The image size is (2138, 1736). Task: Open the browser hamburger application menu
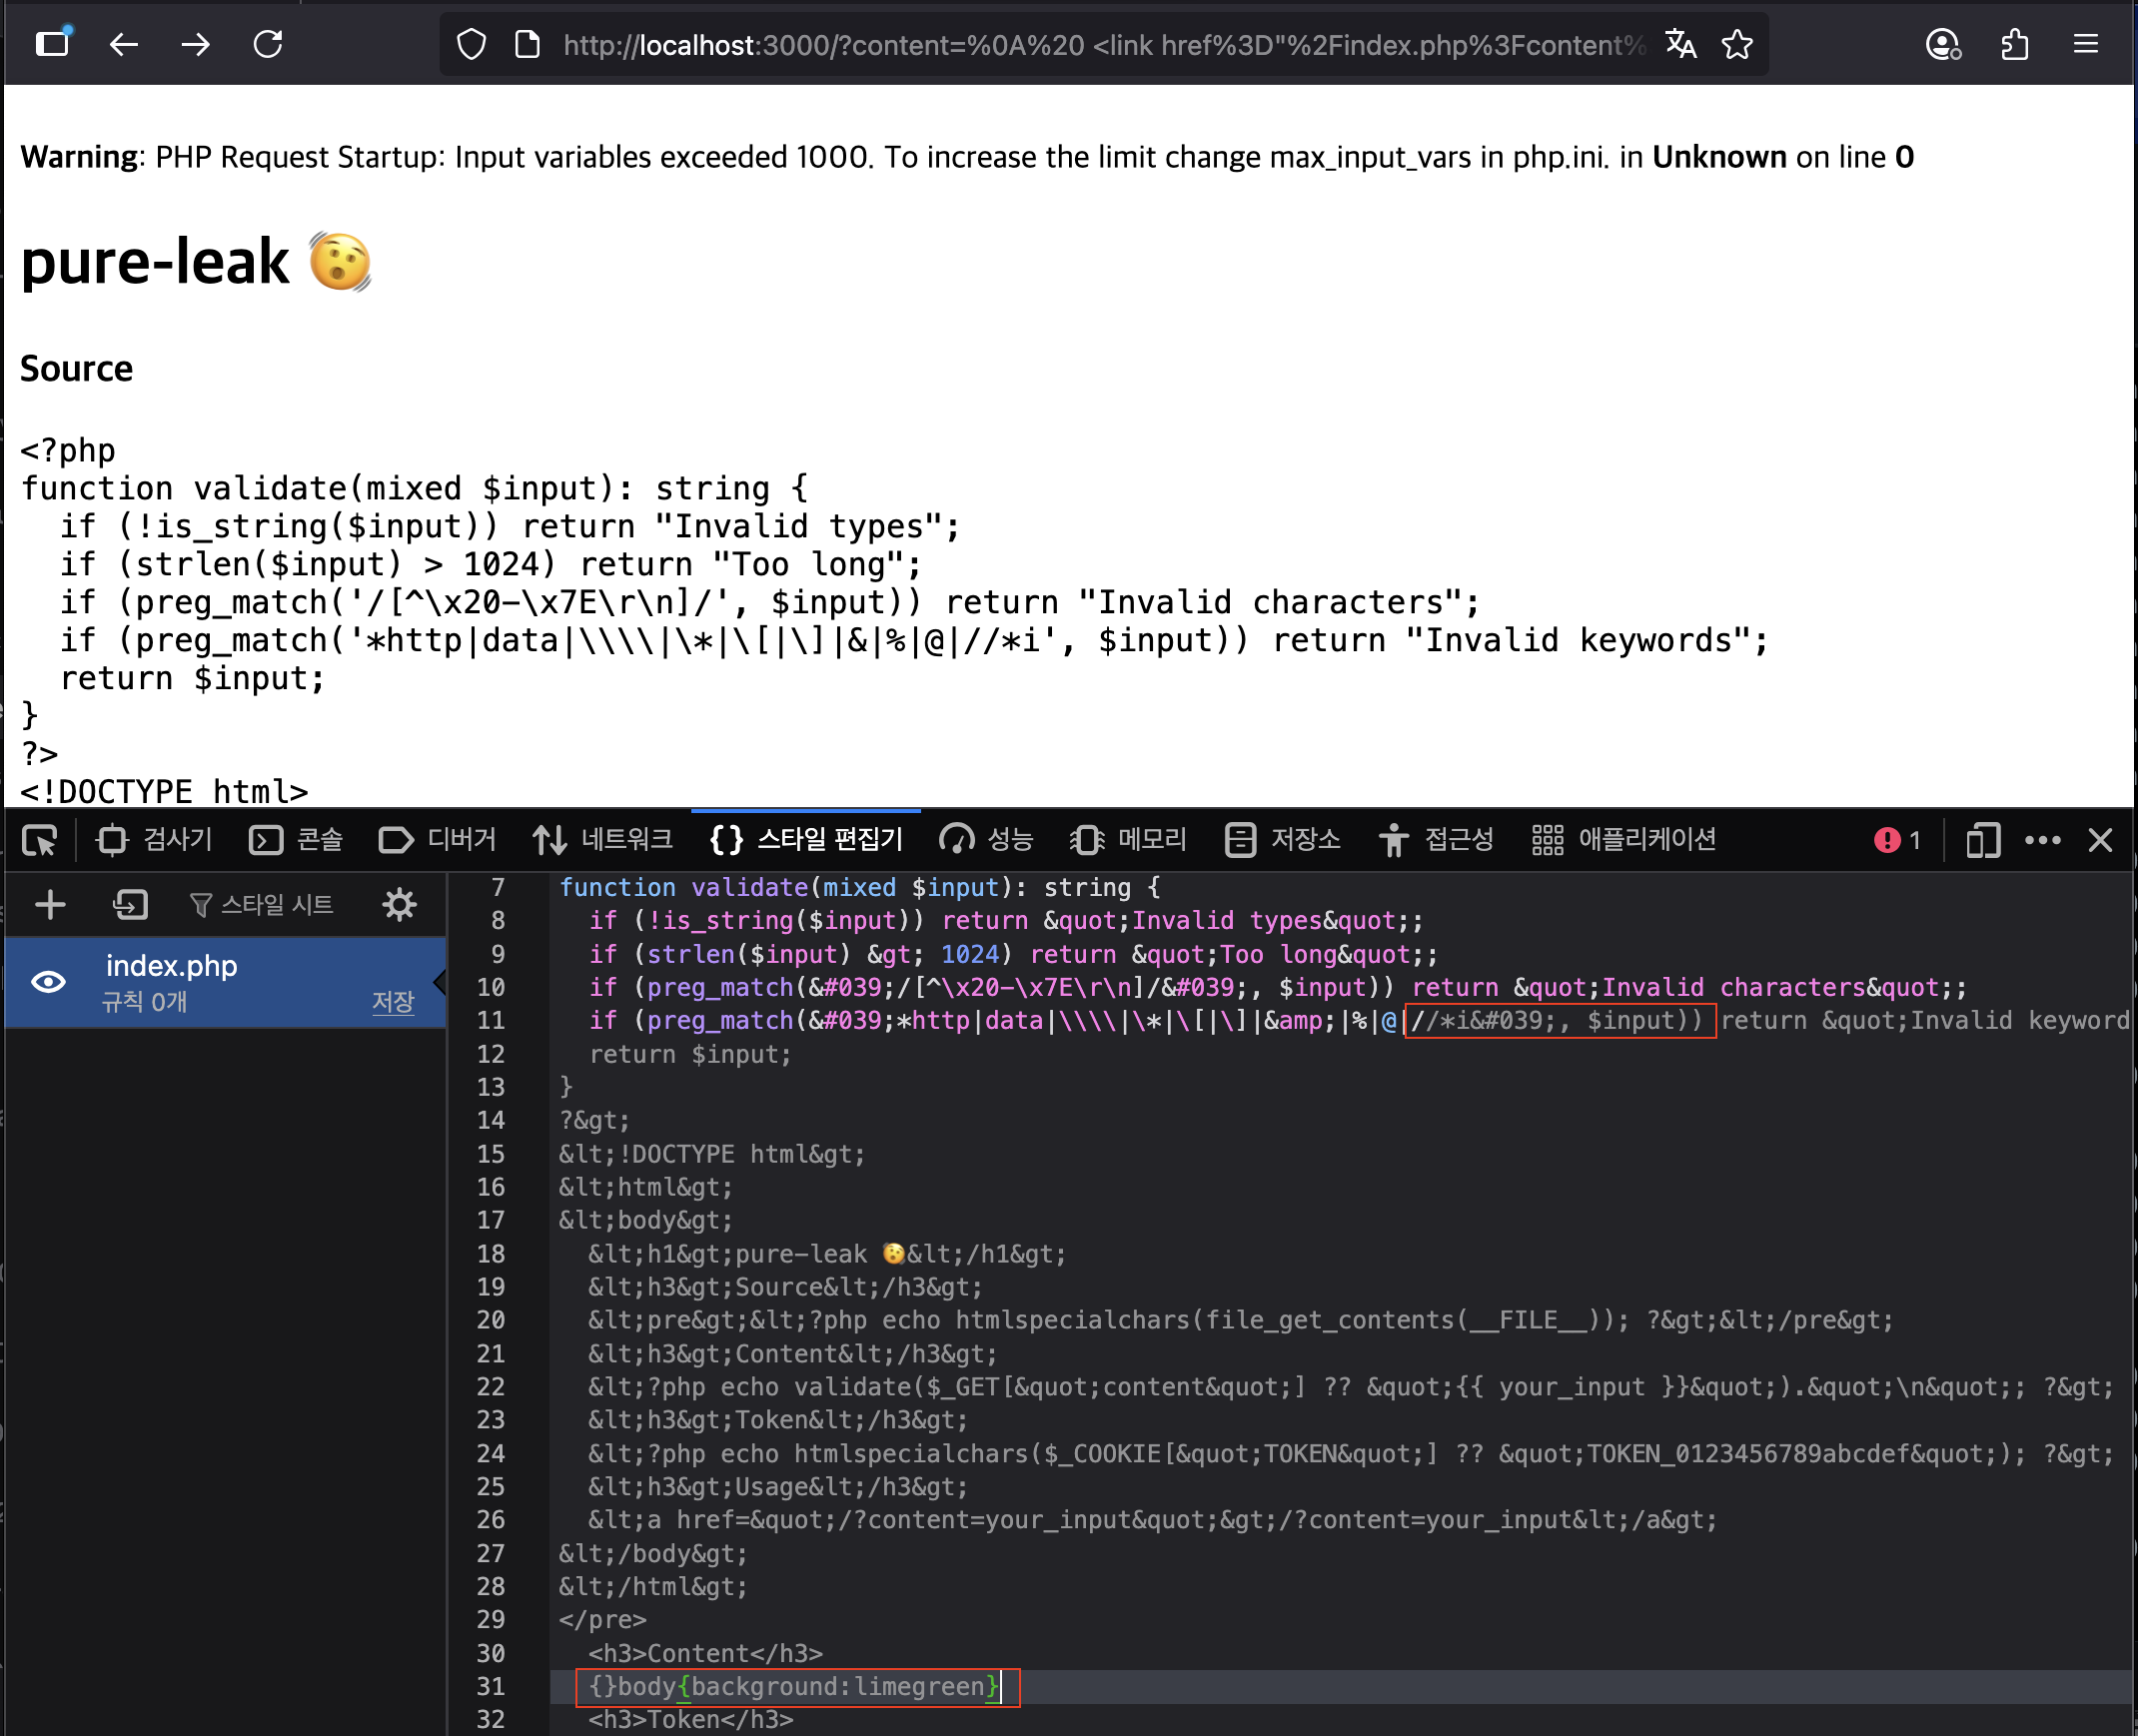(x=2086, y=44)
